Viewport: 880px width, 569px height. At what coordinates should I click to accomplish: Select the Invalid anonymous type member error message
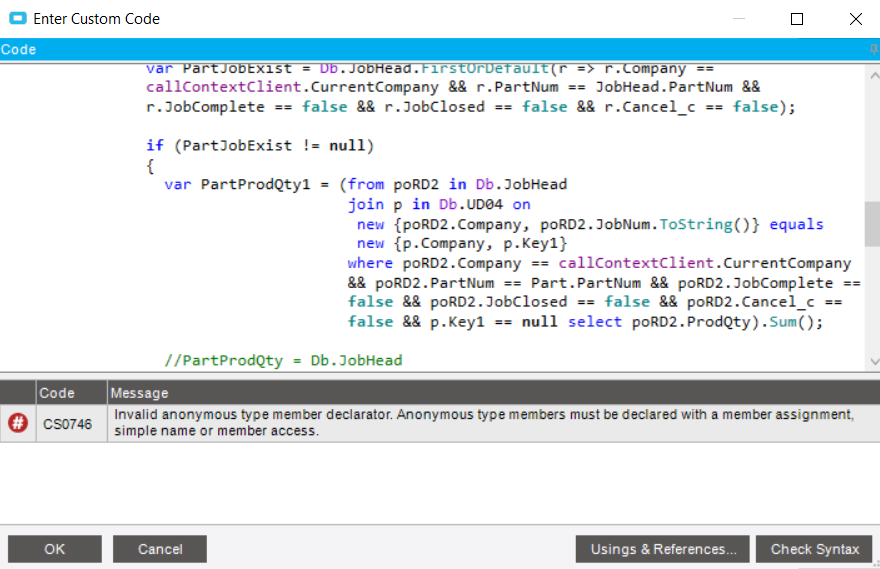[x=484, y=423]
